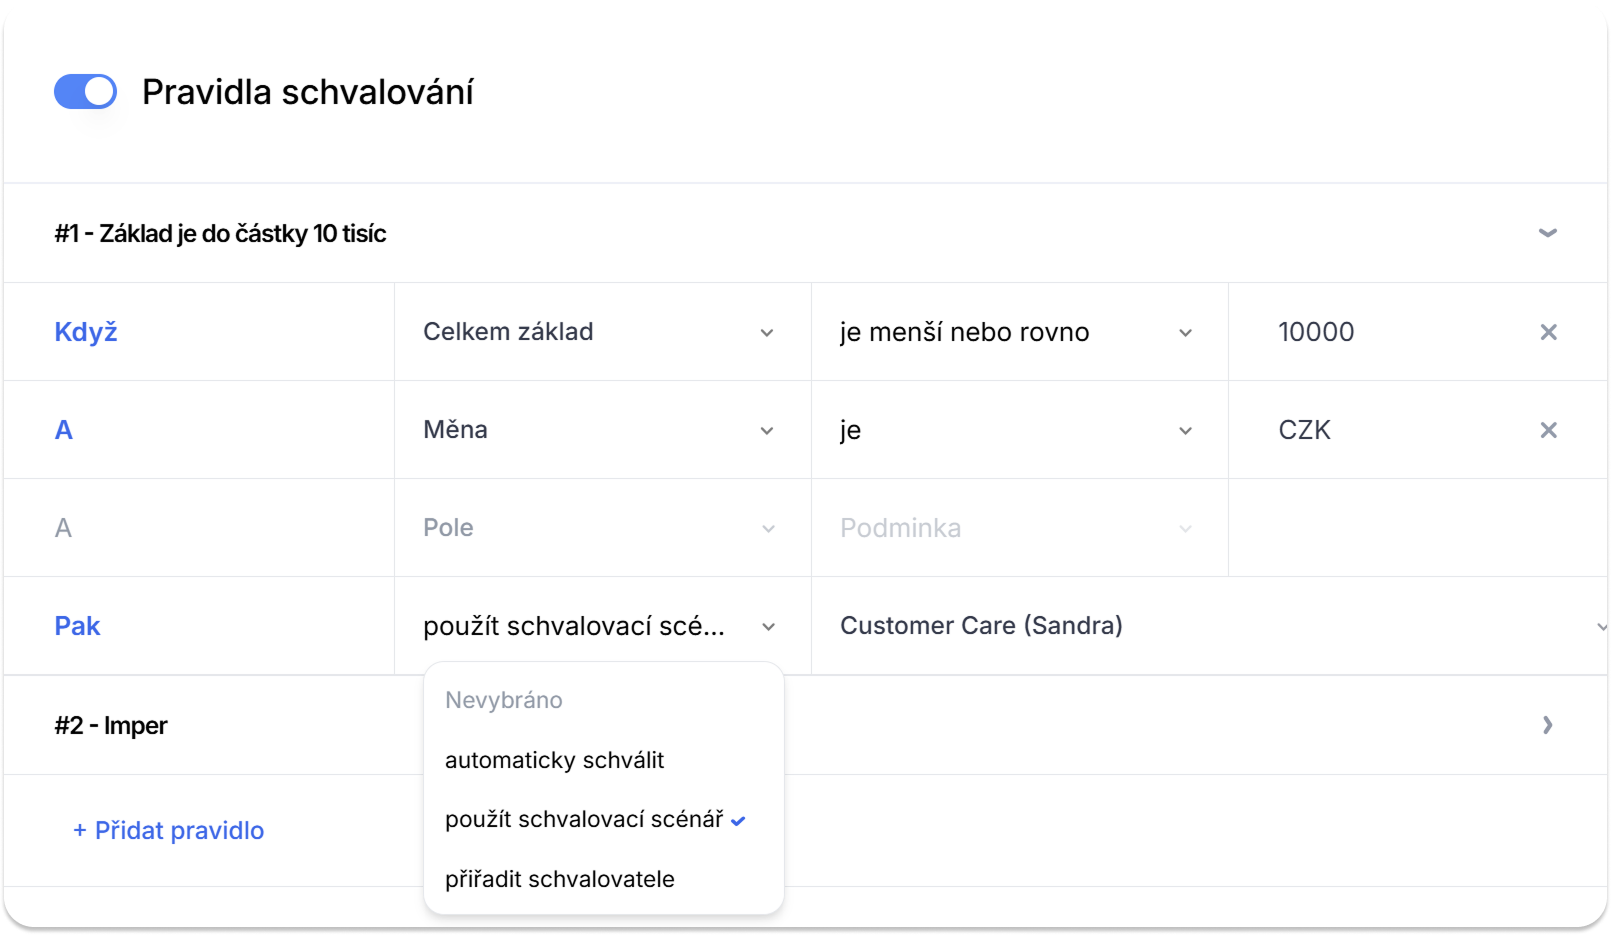Open the Podmínka condition dropdown
Screen dimensions: 1611x935
pyautogui.click(x=1017, y=528)
